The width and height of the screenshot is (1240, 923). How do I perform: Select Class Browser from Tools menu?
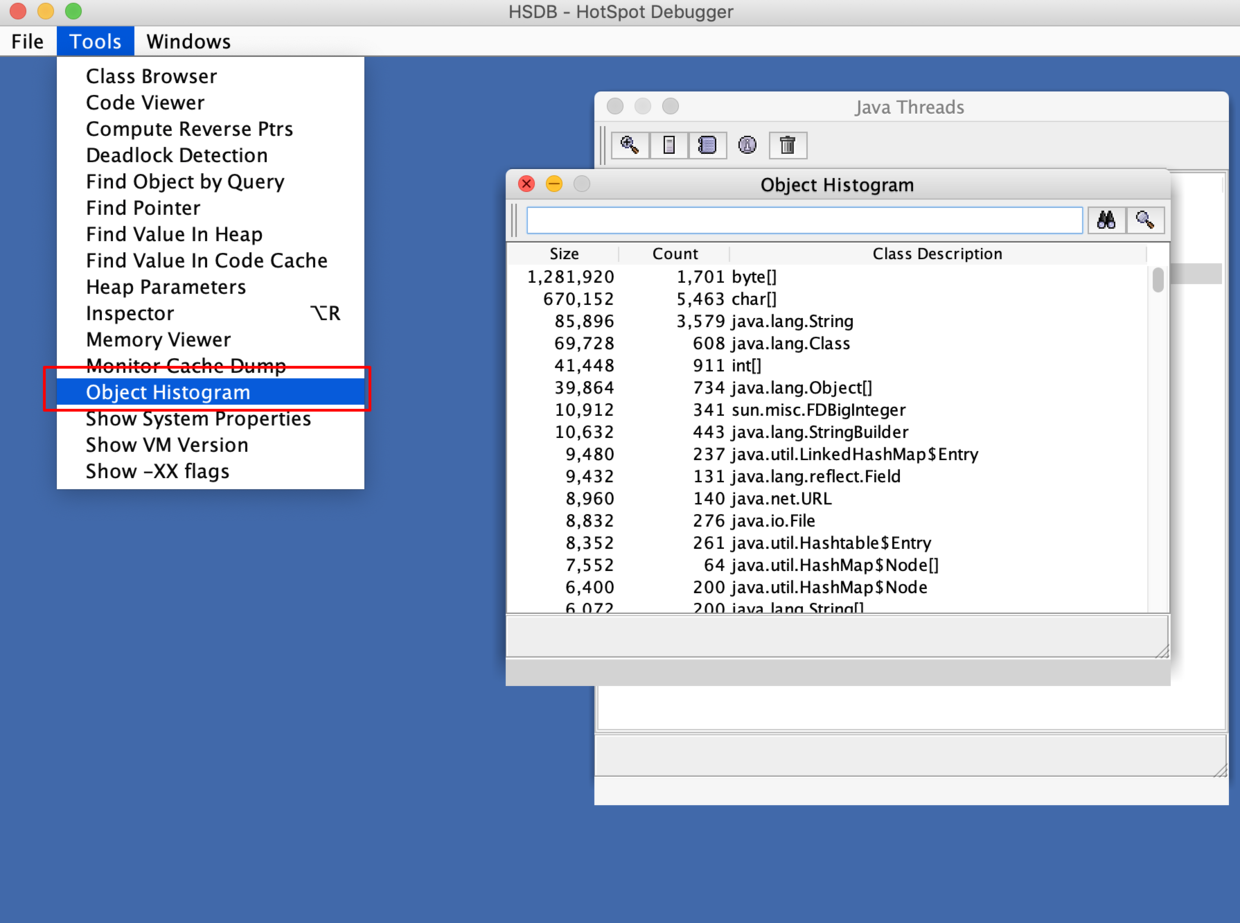(x=151, y=76)
